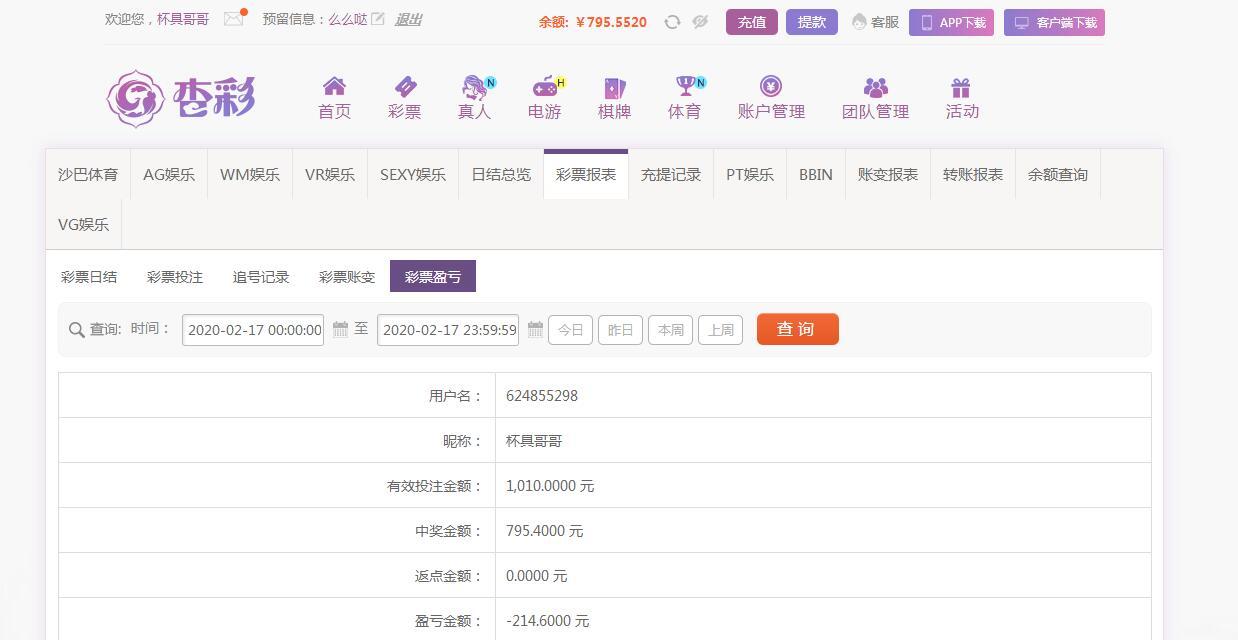Switch to AG娱乐 tab
This screenshot has height=640, width=1238.
(x=169, y=174)
